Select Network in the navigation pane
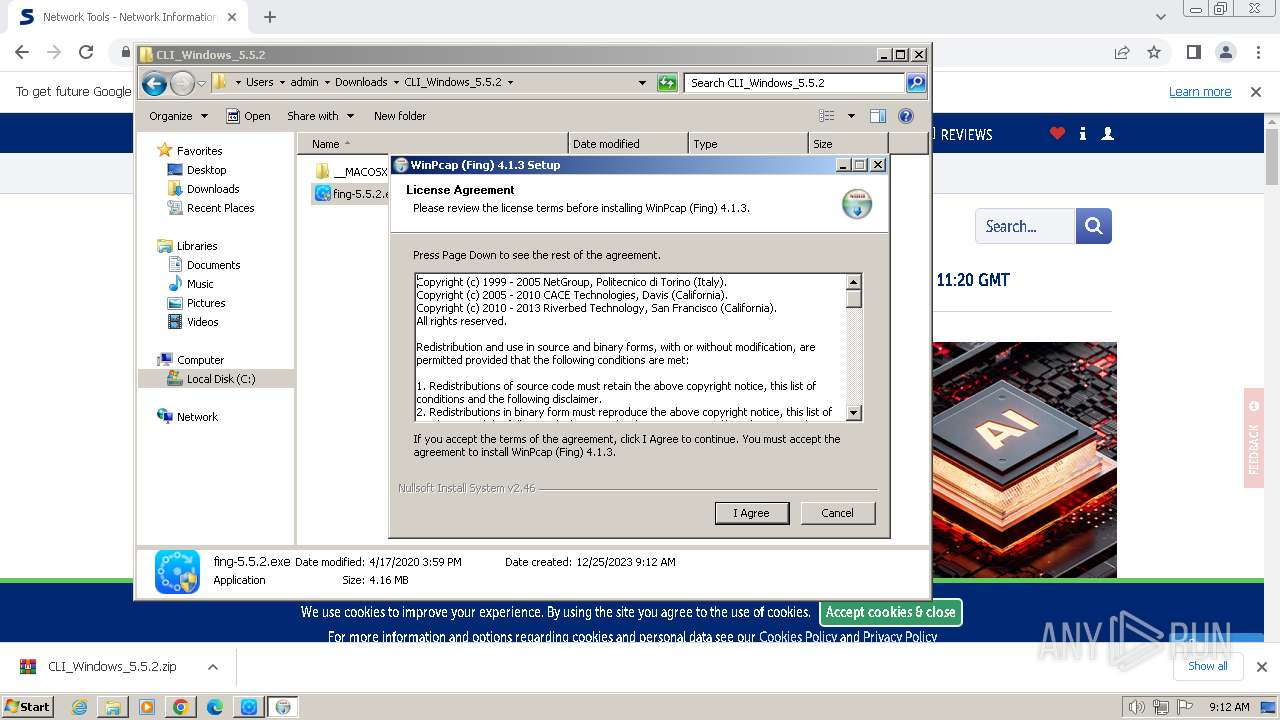This screenshot has height=720, width=1280. click(197, 417)
